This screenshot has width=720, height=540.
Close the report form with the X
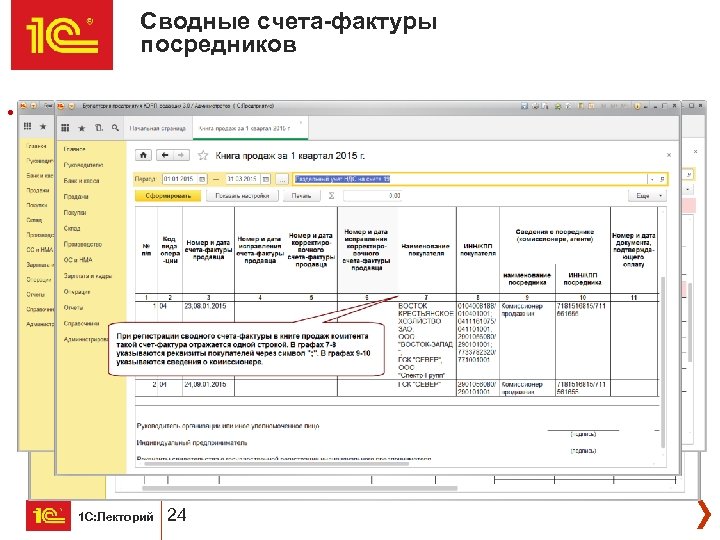(x=669, y=155)
